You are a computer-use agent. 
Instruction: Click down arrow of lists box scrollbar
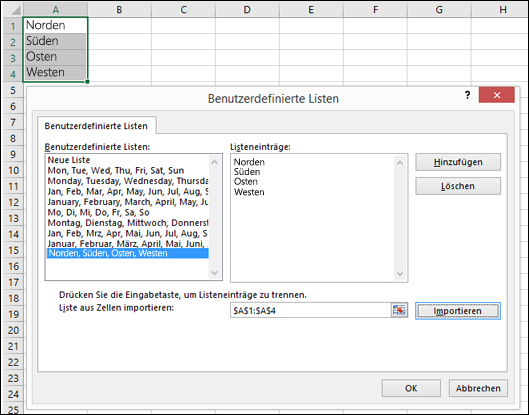click(x=214, y=273)
